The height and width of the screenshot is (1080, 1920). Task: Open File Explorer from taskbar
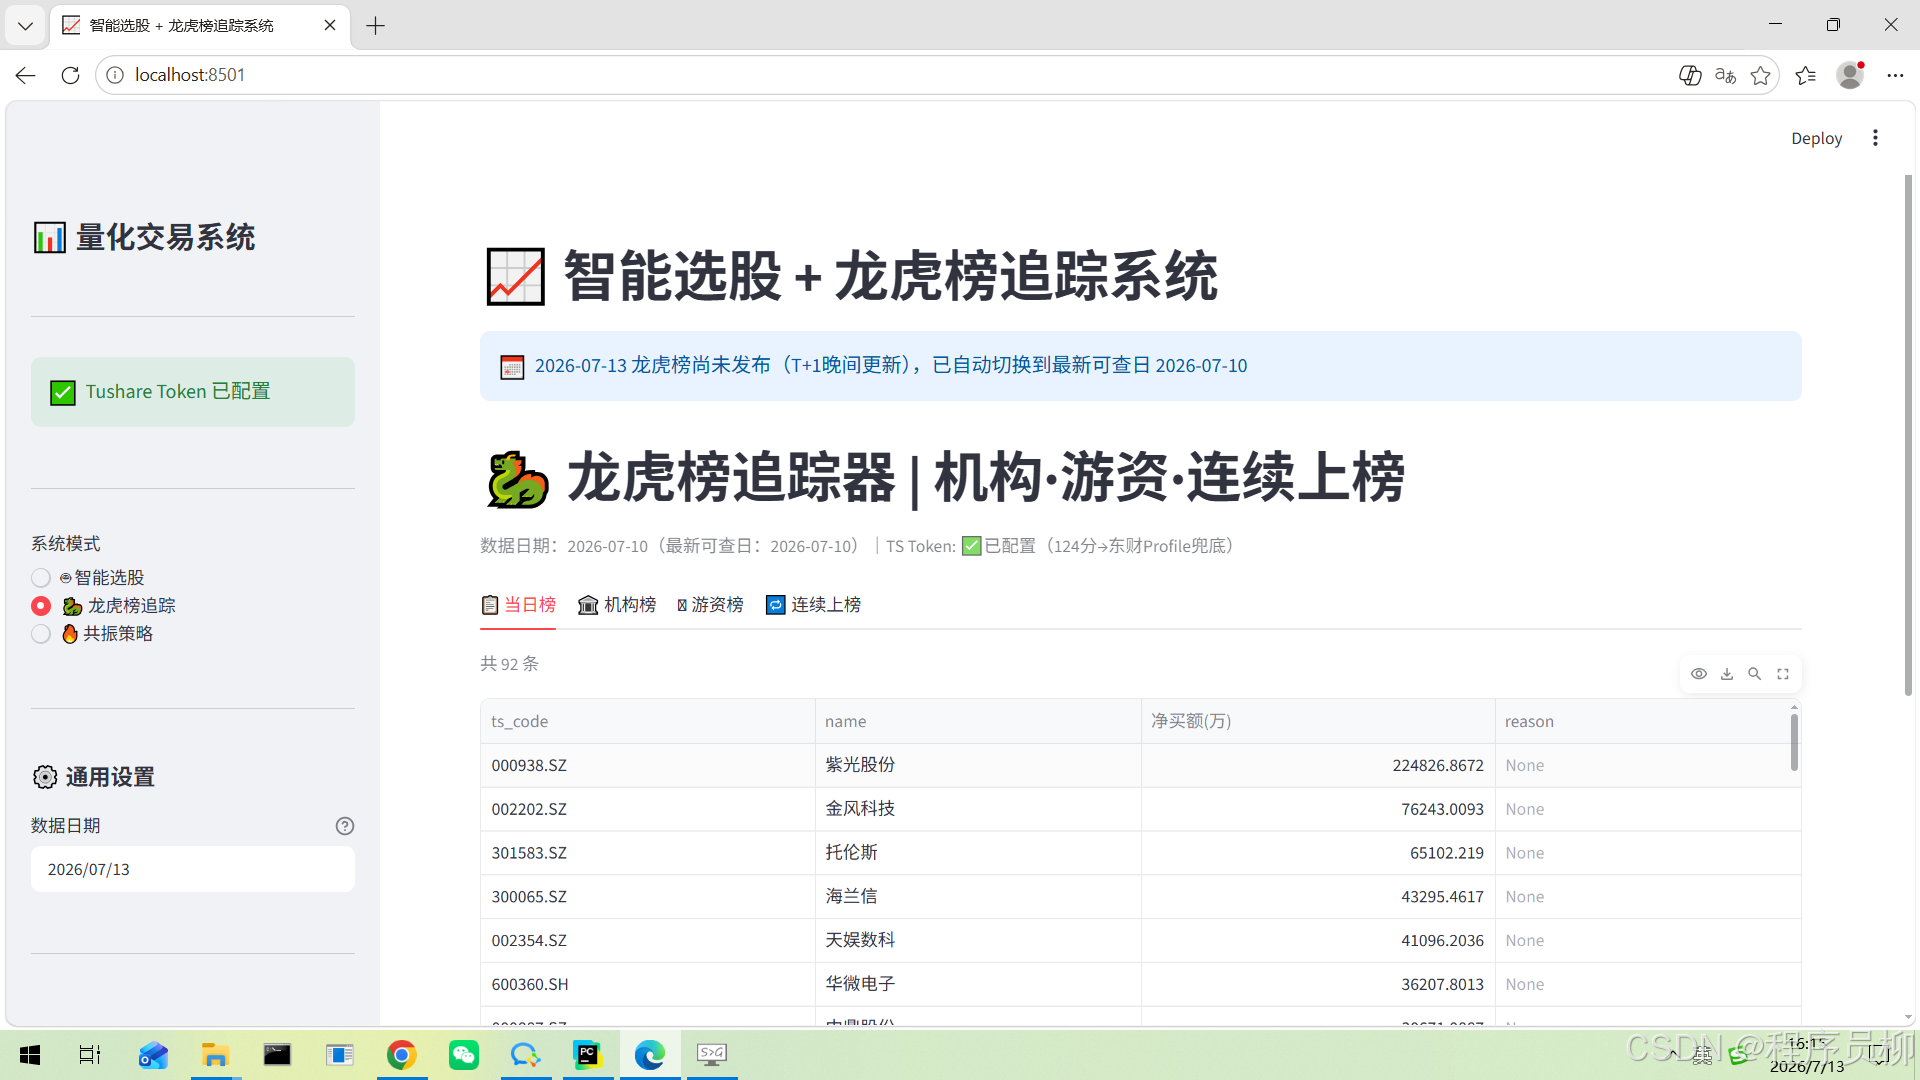click(x=215, y=1055)
